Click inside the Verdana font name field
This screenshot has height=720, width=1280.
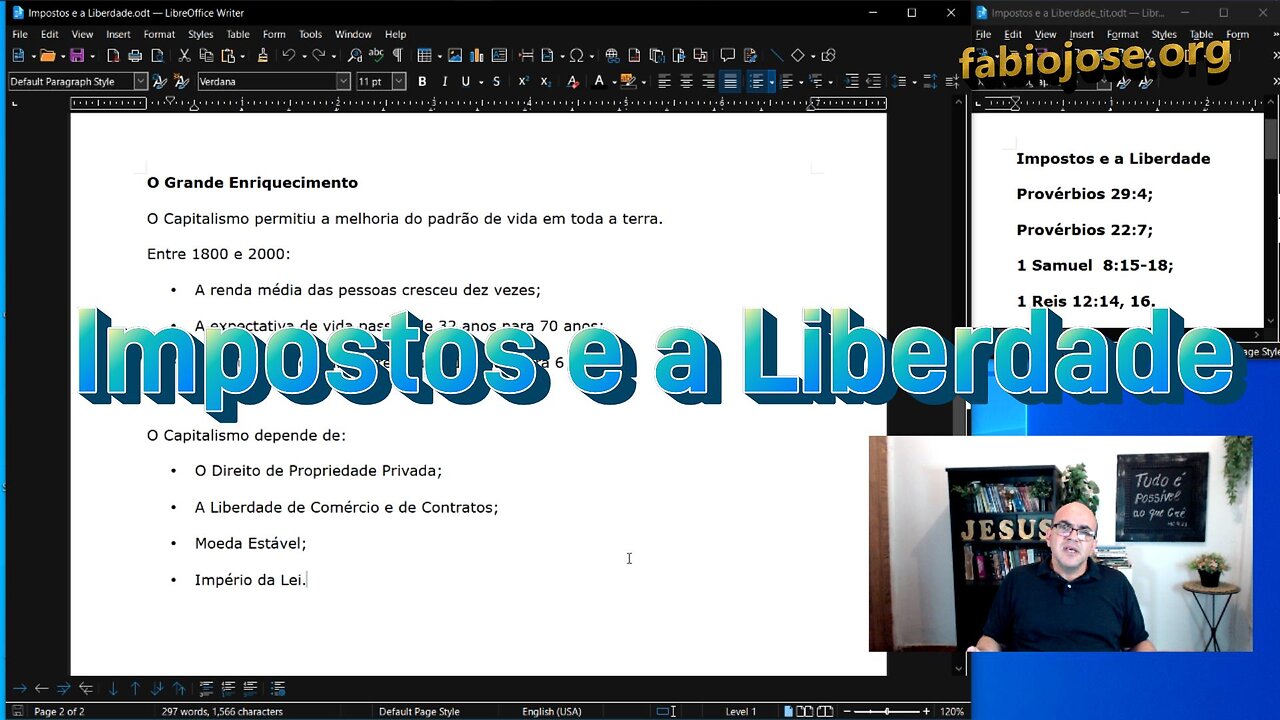pos(266,82)
